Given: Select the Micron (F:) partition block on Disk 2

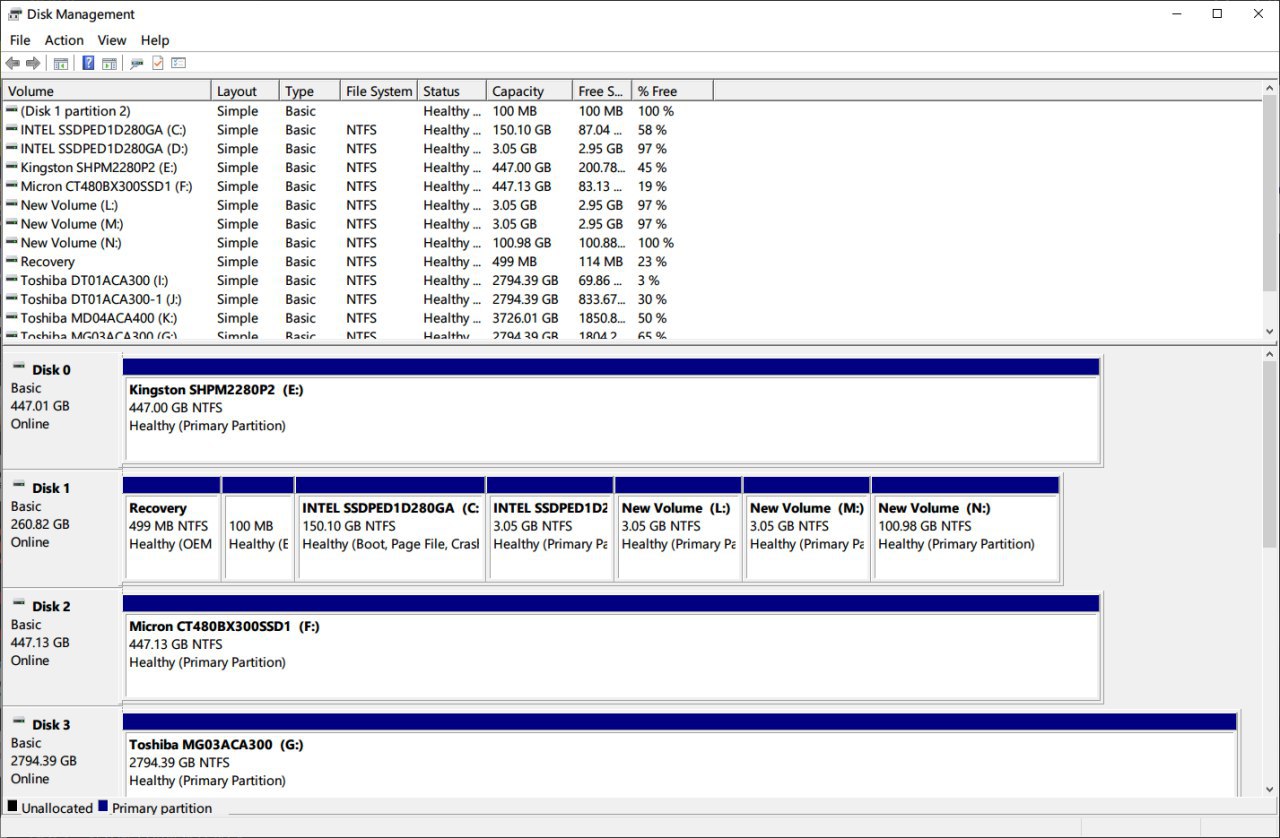Looking at the screenshot, I should tap(611, 647).
